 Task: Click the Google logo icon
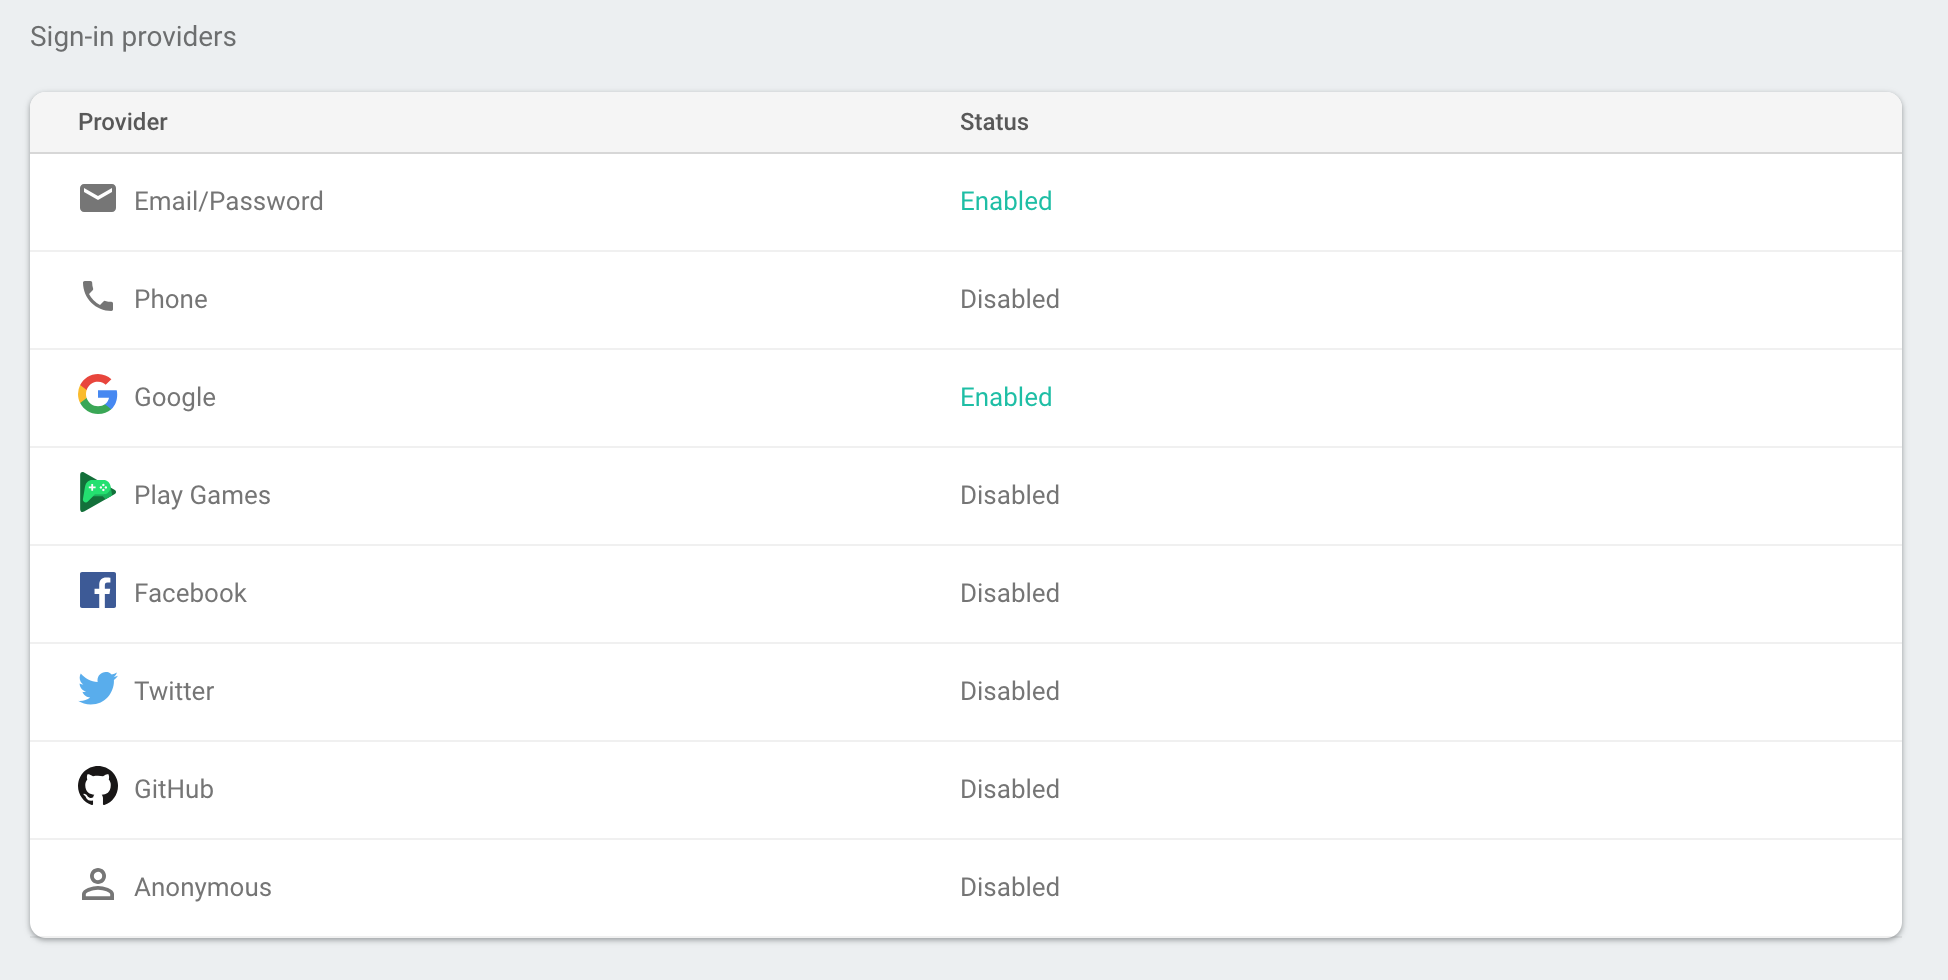[98, 394]
